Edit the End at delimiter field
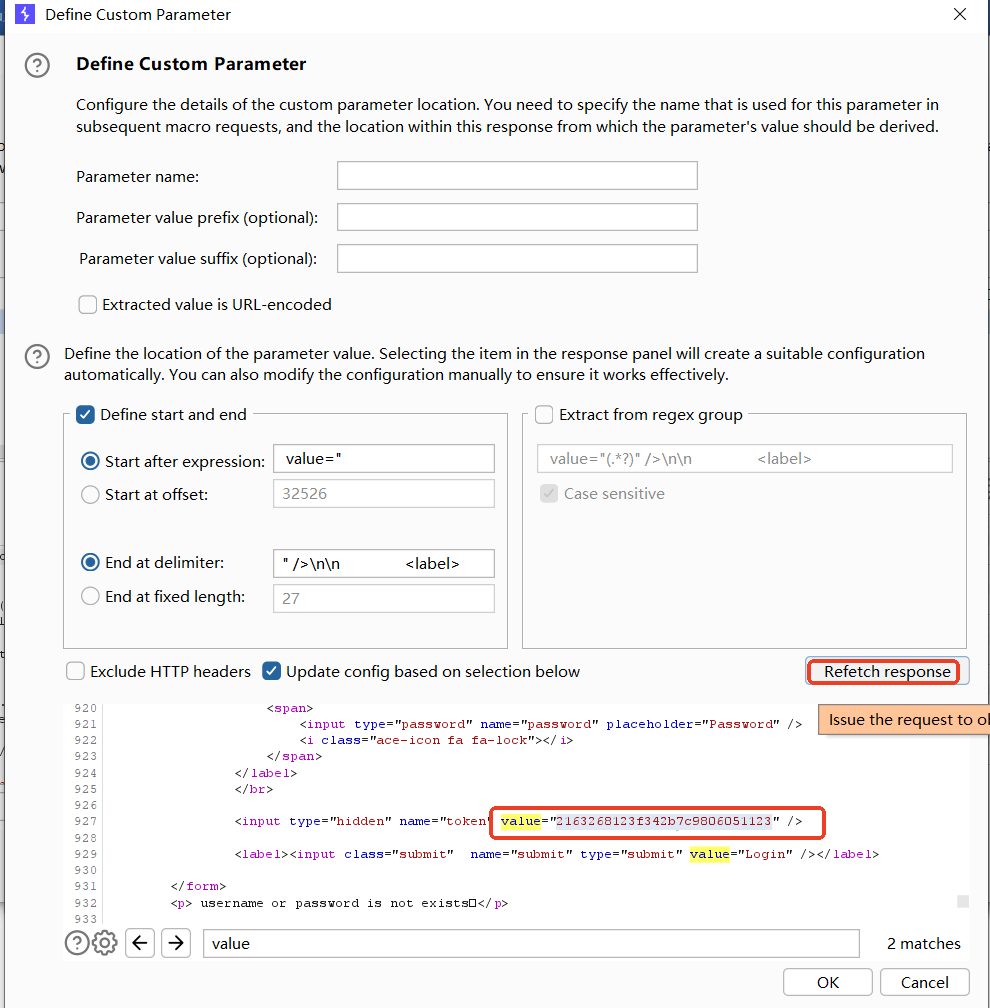The image size is (990, 1008). tap(384, 564)
